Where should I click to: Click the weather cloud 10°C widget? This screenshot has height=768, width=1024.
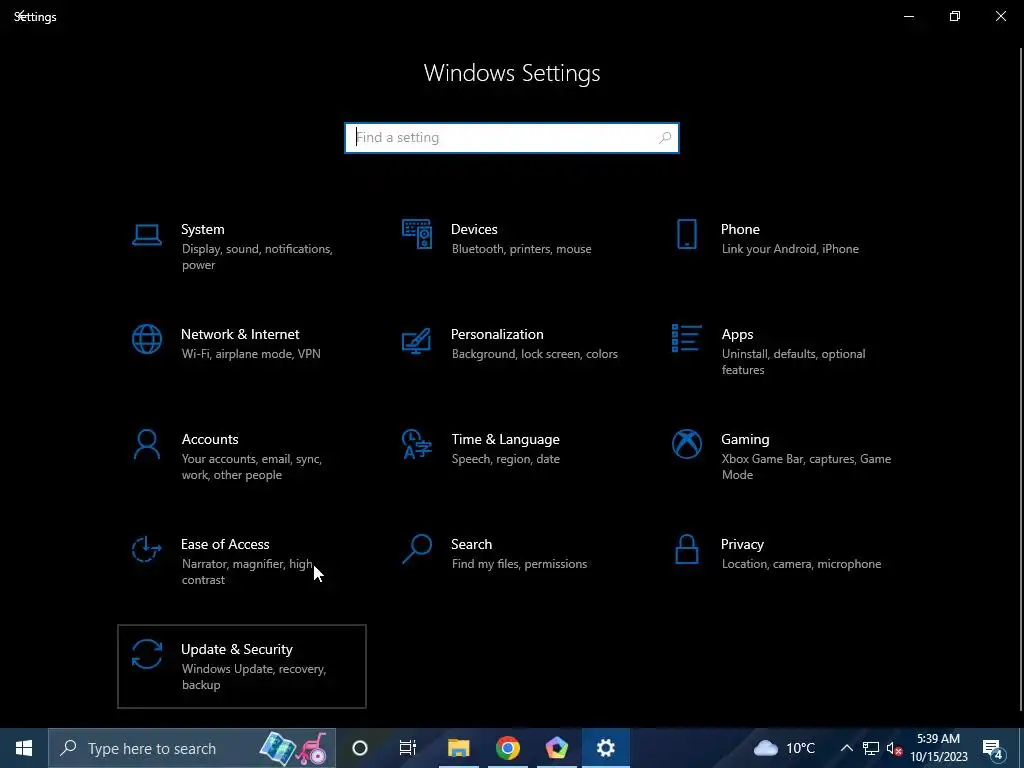pos(784,748)
